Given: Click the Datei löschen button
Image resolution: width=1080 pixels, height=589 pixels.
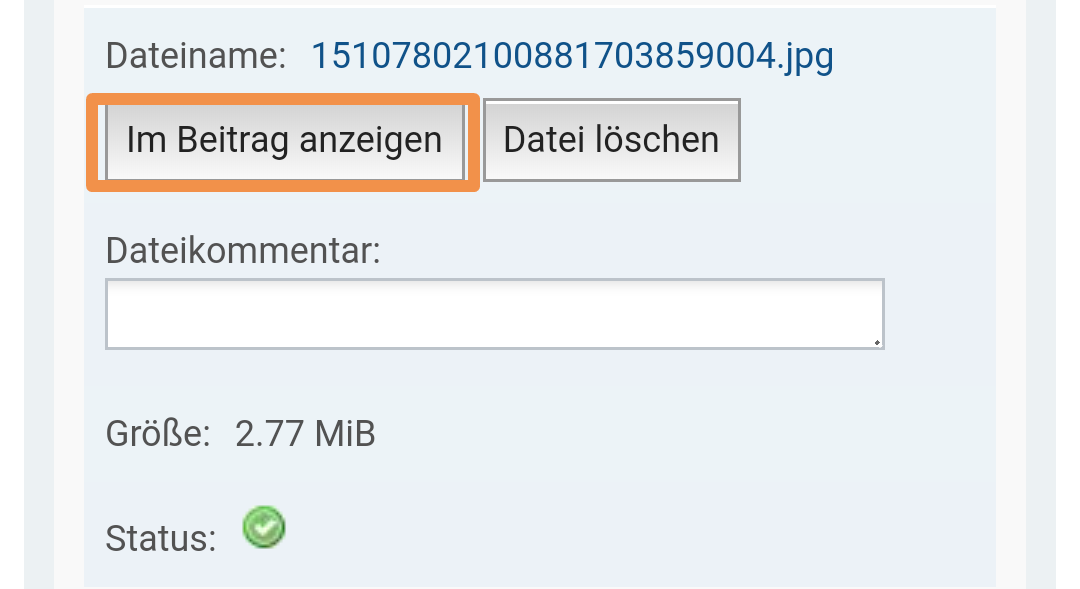Looking at the screenshot, I should click(611, 140).
